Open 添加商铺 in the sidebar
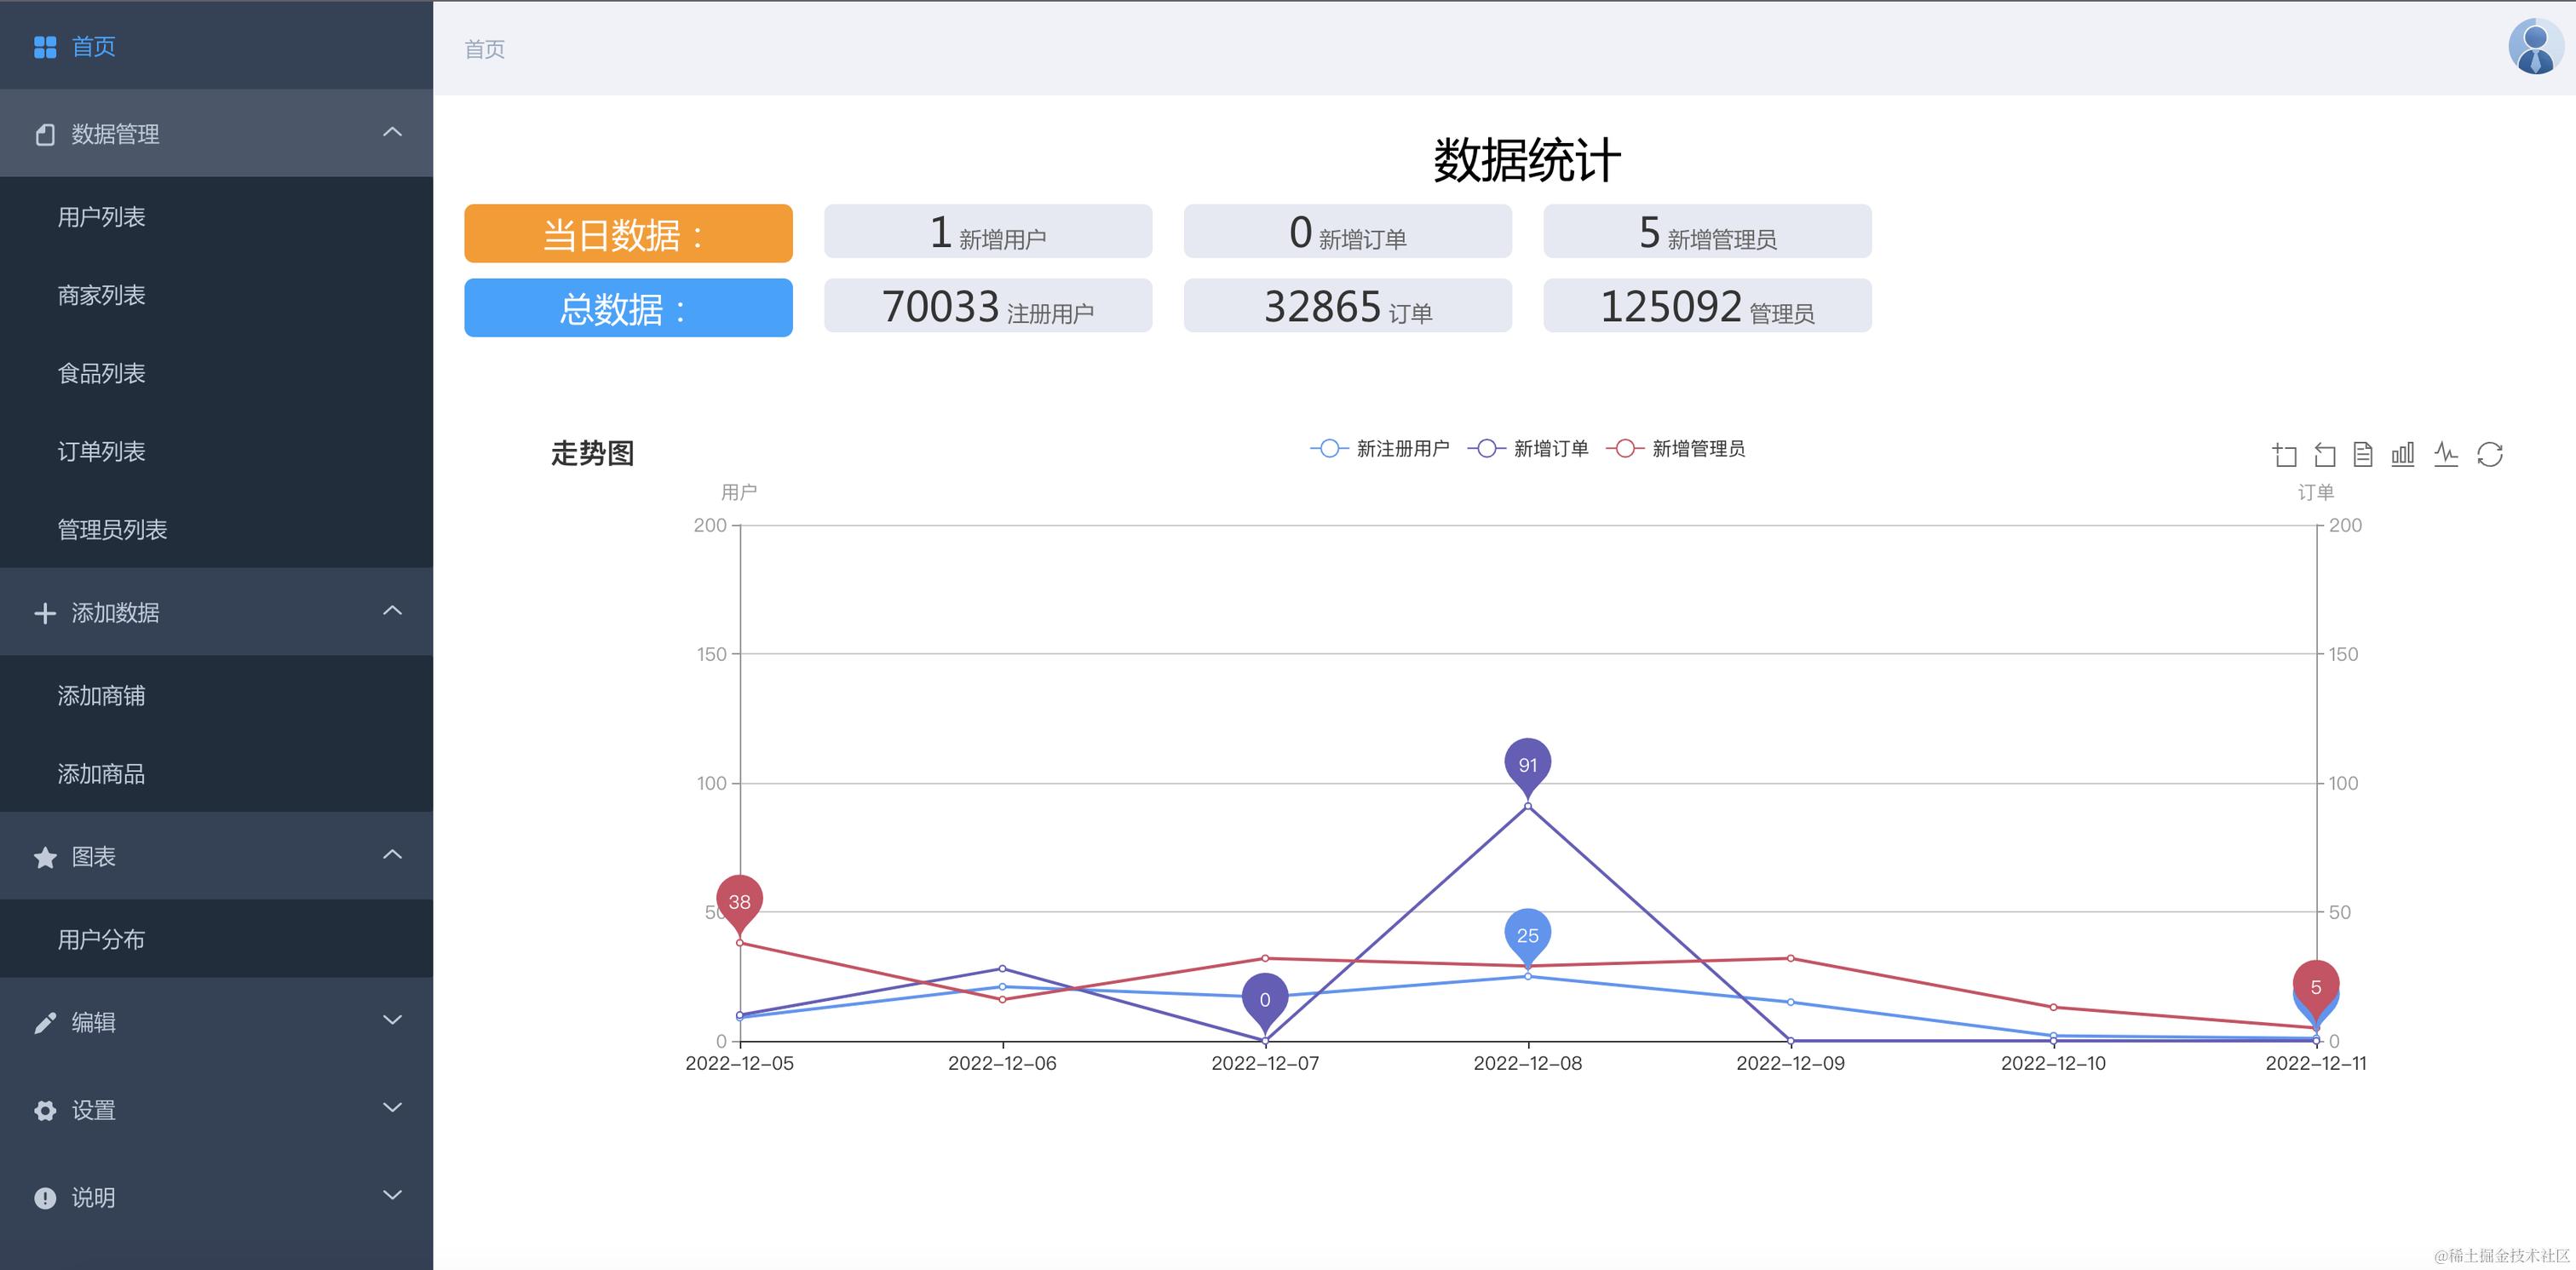The width and height of the screenshot is (2576, 1270). click(x=102, y=695)
